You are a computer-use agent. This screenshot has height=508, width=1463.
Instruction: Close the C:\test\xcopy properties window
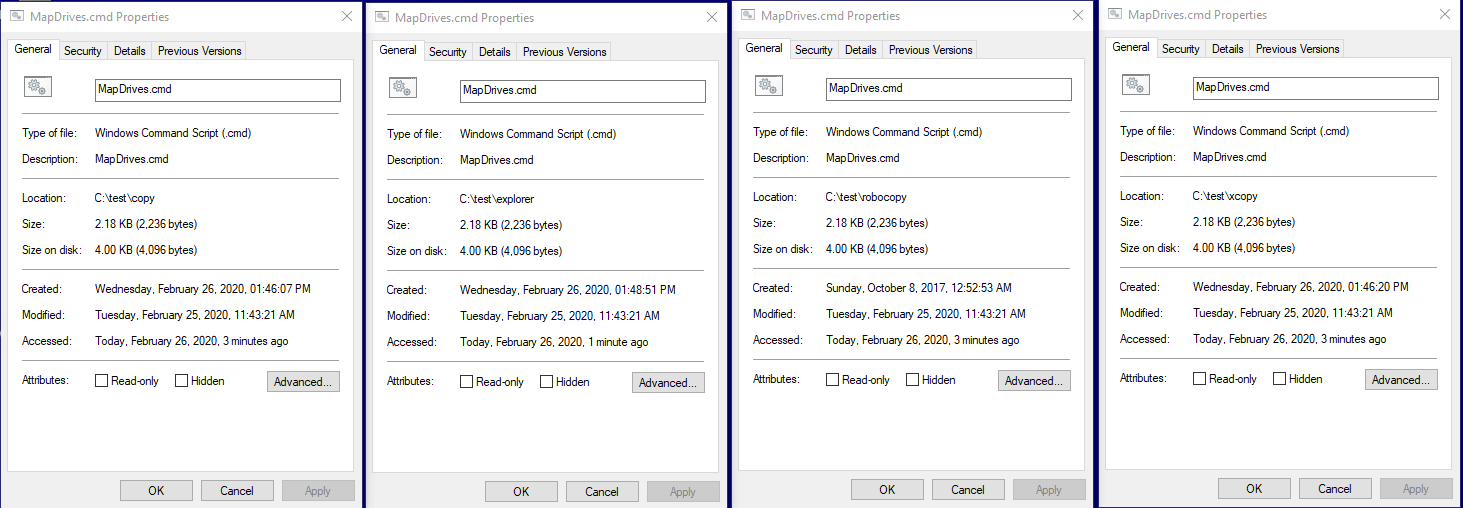[x=1445, y=15]
